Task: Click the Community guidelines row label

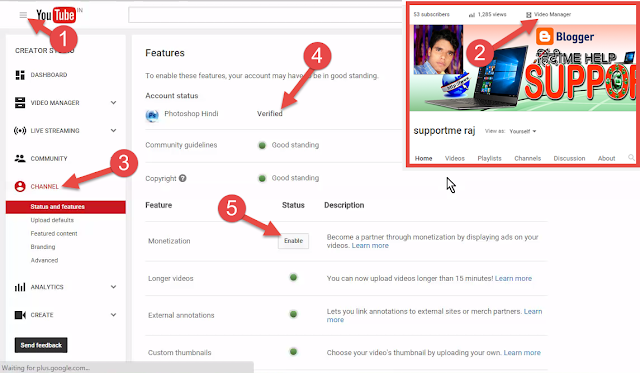Action: (181, 145)
